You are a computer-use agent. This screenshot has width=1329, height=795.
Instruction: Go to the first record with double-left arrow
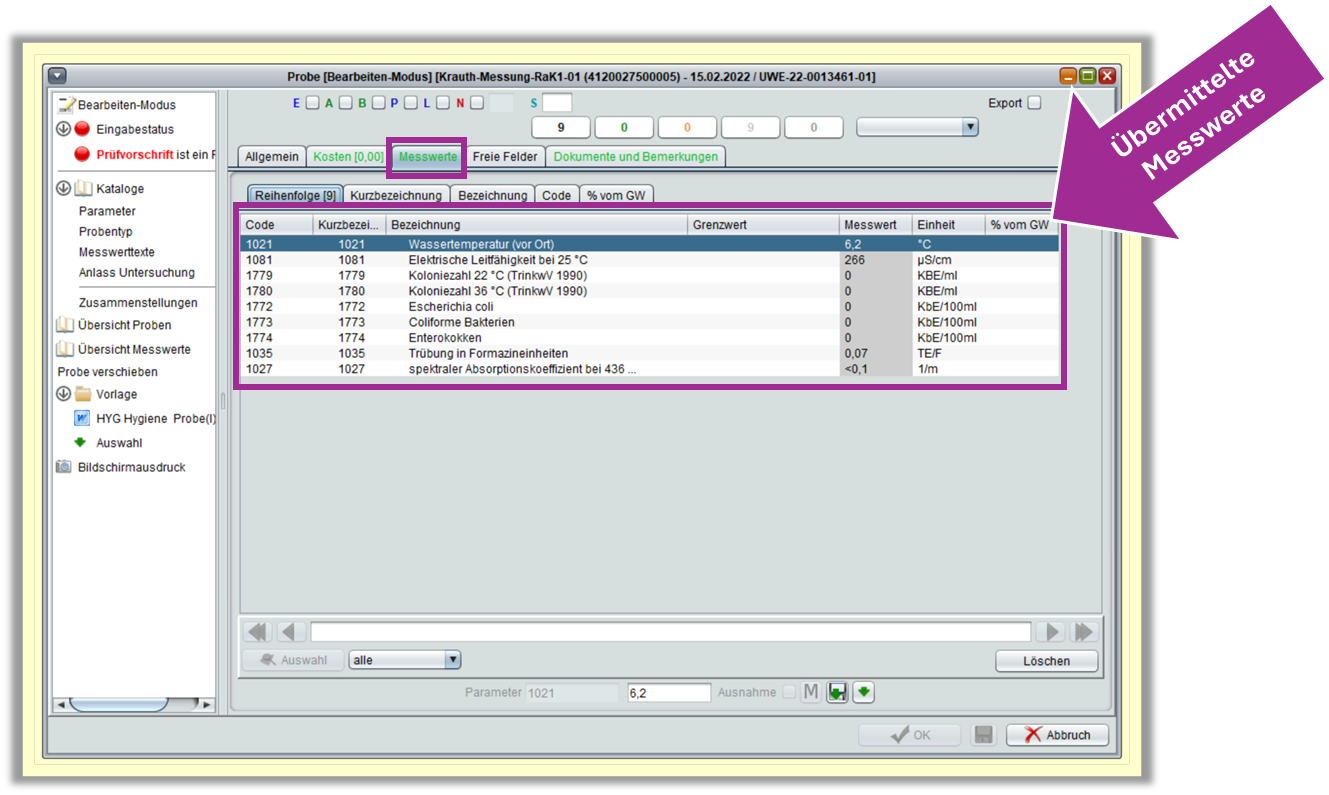[x=258, y=632]
